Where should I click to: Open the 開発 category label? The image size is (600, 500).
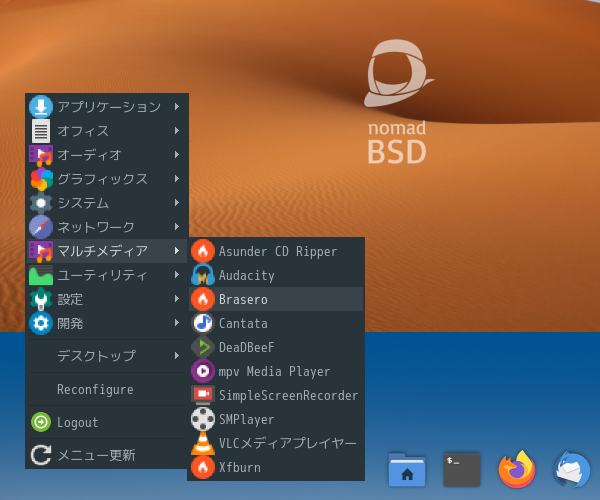pos(70,323)
